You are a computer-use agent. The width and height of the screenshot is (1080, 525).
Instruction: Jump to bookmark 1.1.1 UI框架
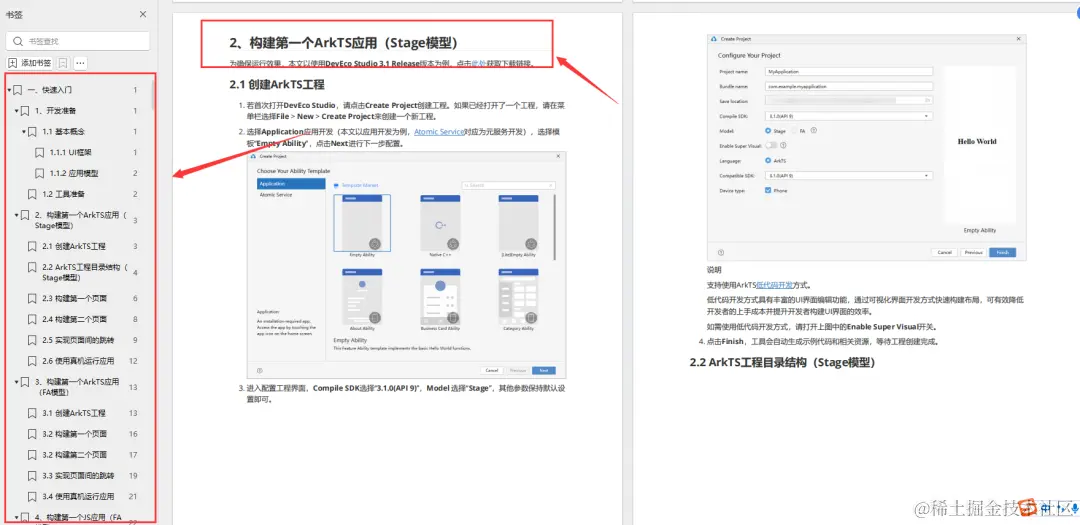point(70,152)
